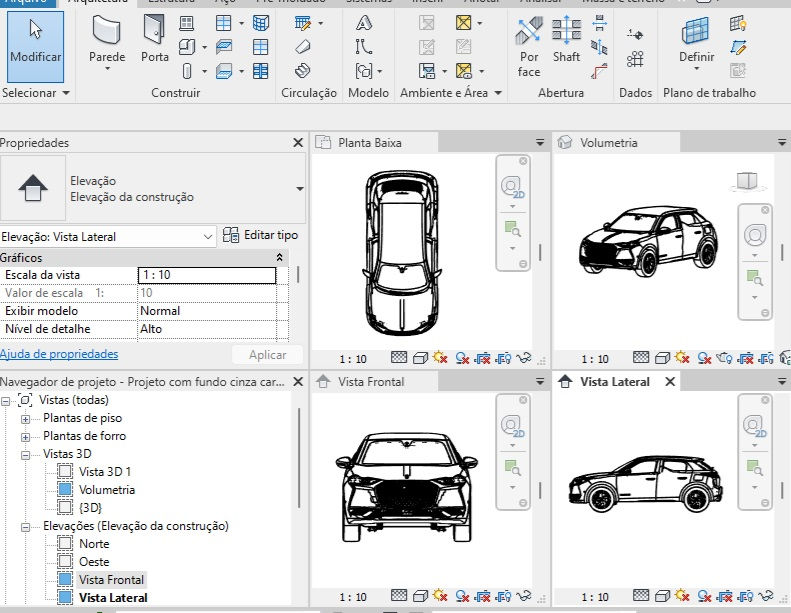Expand the Ambiente e Área panel dropdown

point(498,93)
